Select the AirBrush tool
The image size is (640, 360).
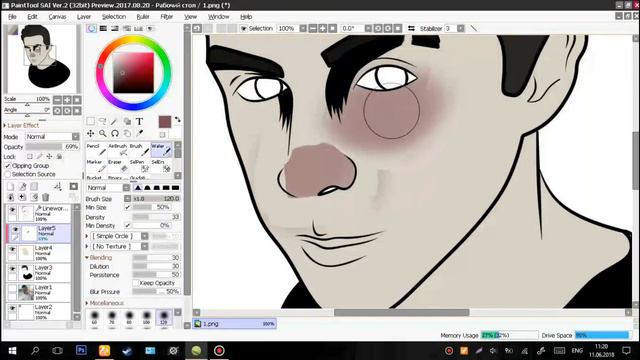(x=118, y=150)
